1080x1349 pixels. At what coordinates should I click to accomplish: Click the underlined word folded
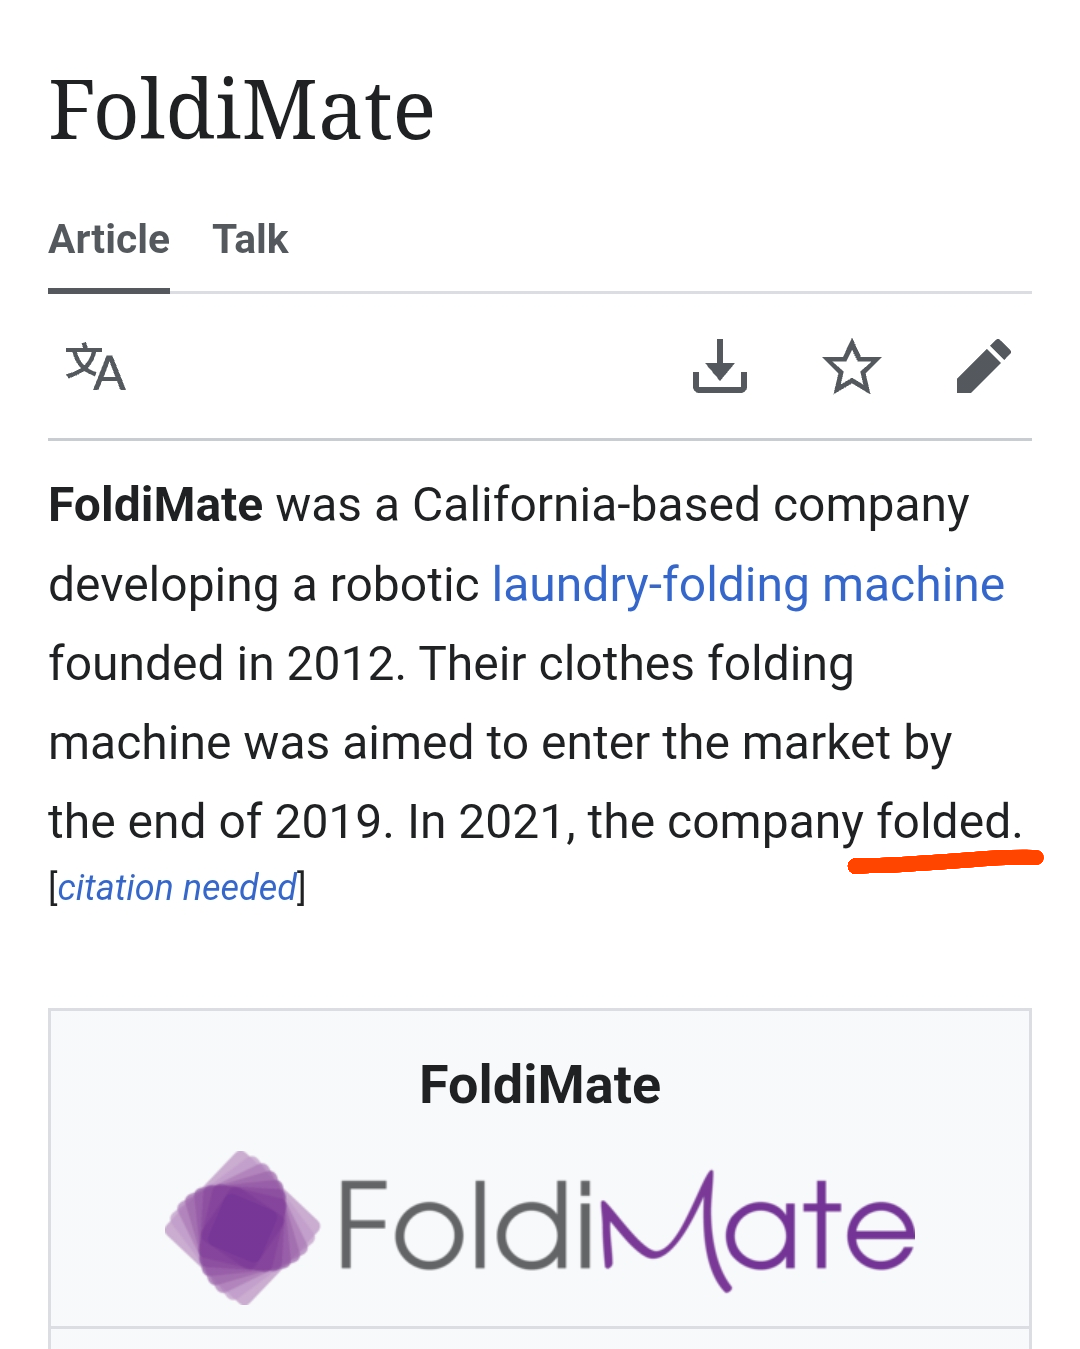point(944,822)
